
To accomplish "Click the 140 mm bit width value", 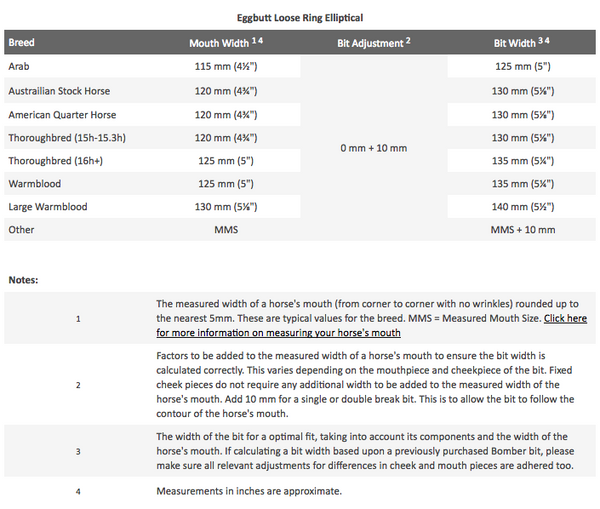I will (x=522, y=207).
